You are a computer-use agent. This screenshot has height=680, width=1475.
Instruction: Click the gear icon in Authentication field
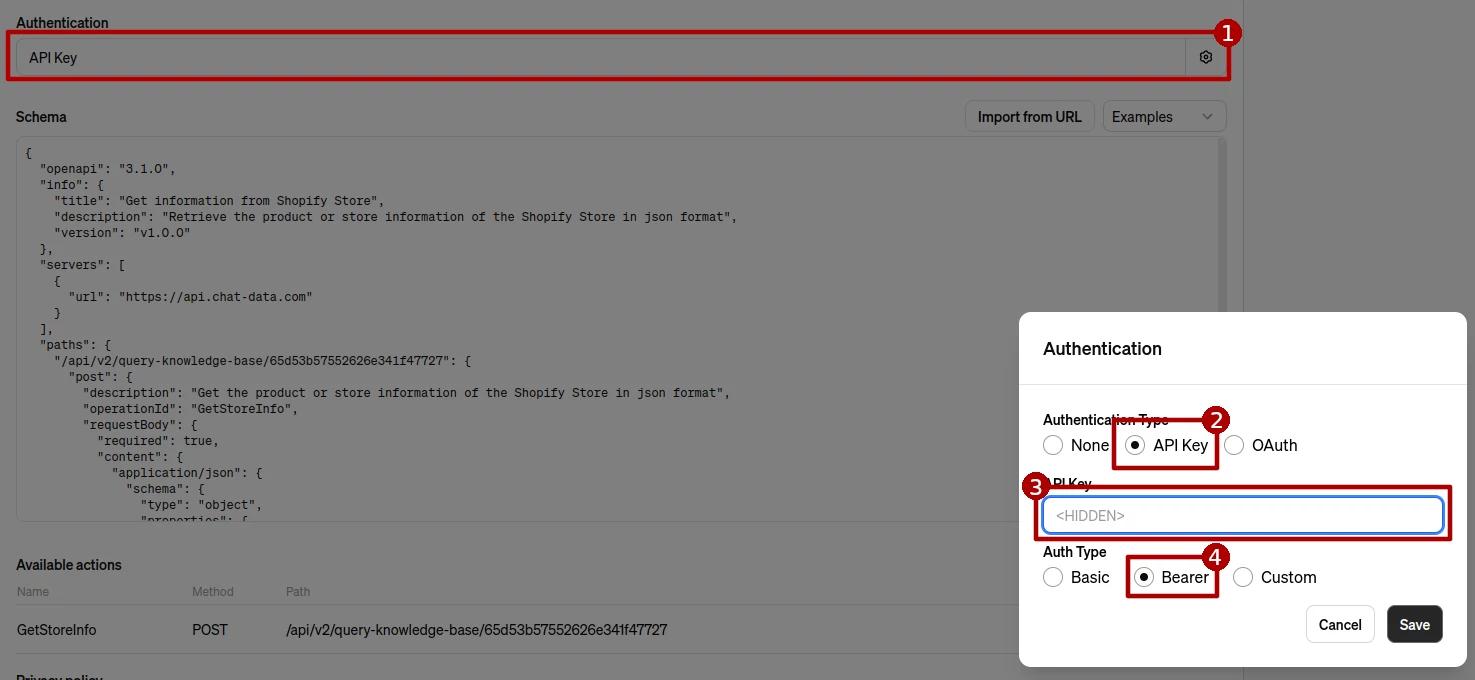pos(1205,58)
